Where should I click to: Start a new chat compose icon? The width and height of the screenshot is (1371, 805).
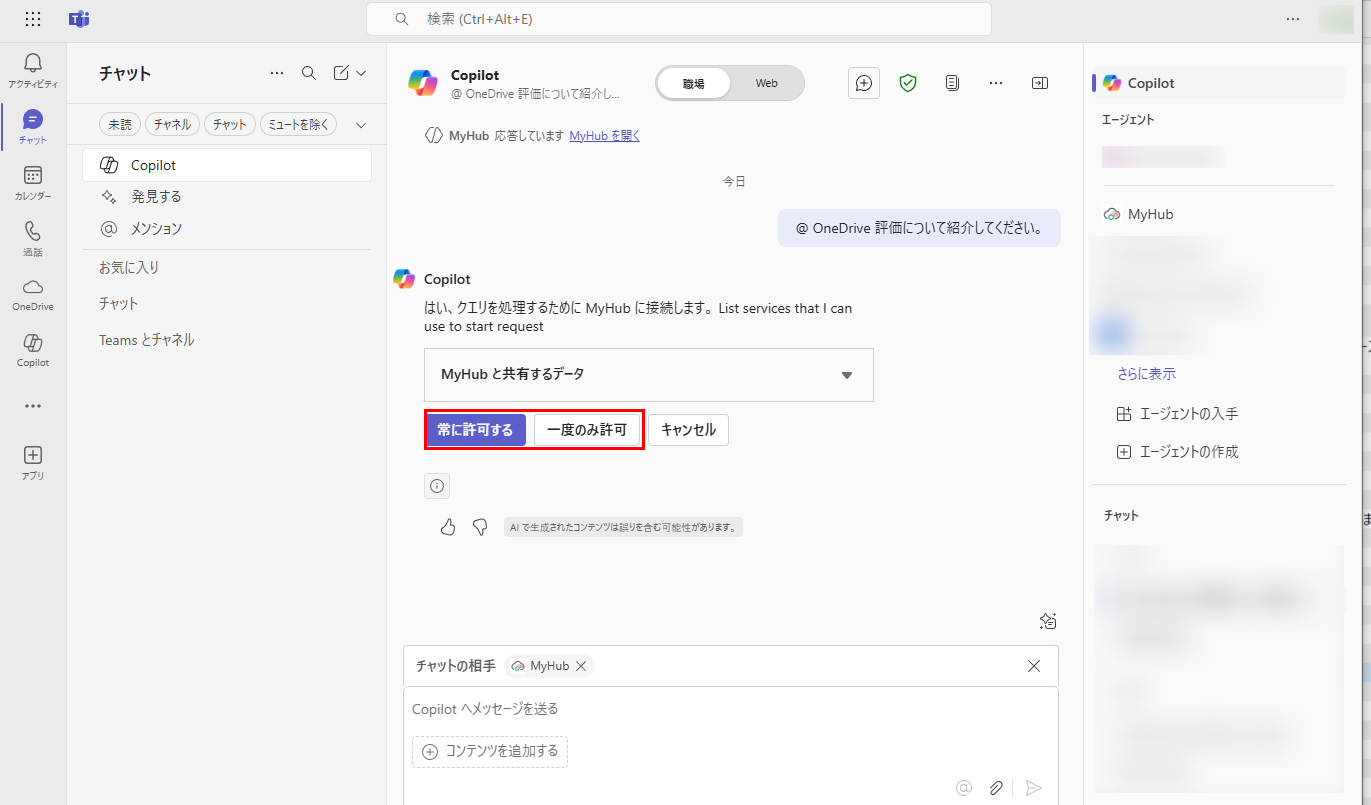tap(341, 73)
